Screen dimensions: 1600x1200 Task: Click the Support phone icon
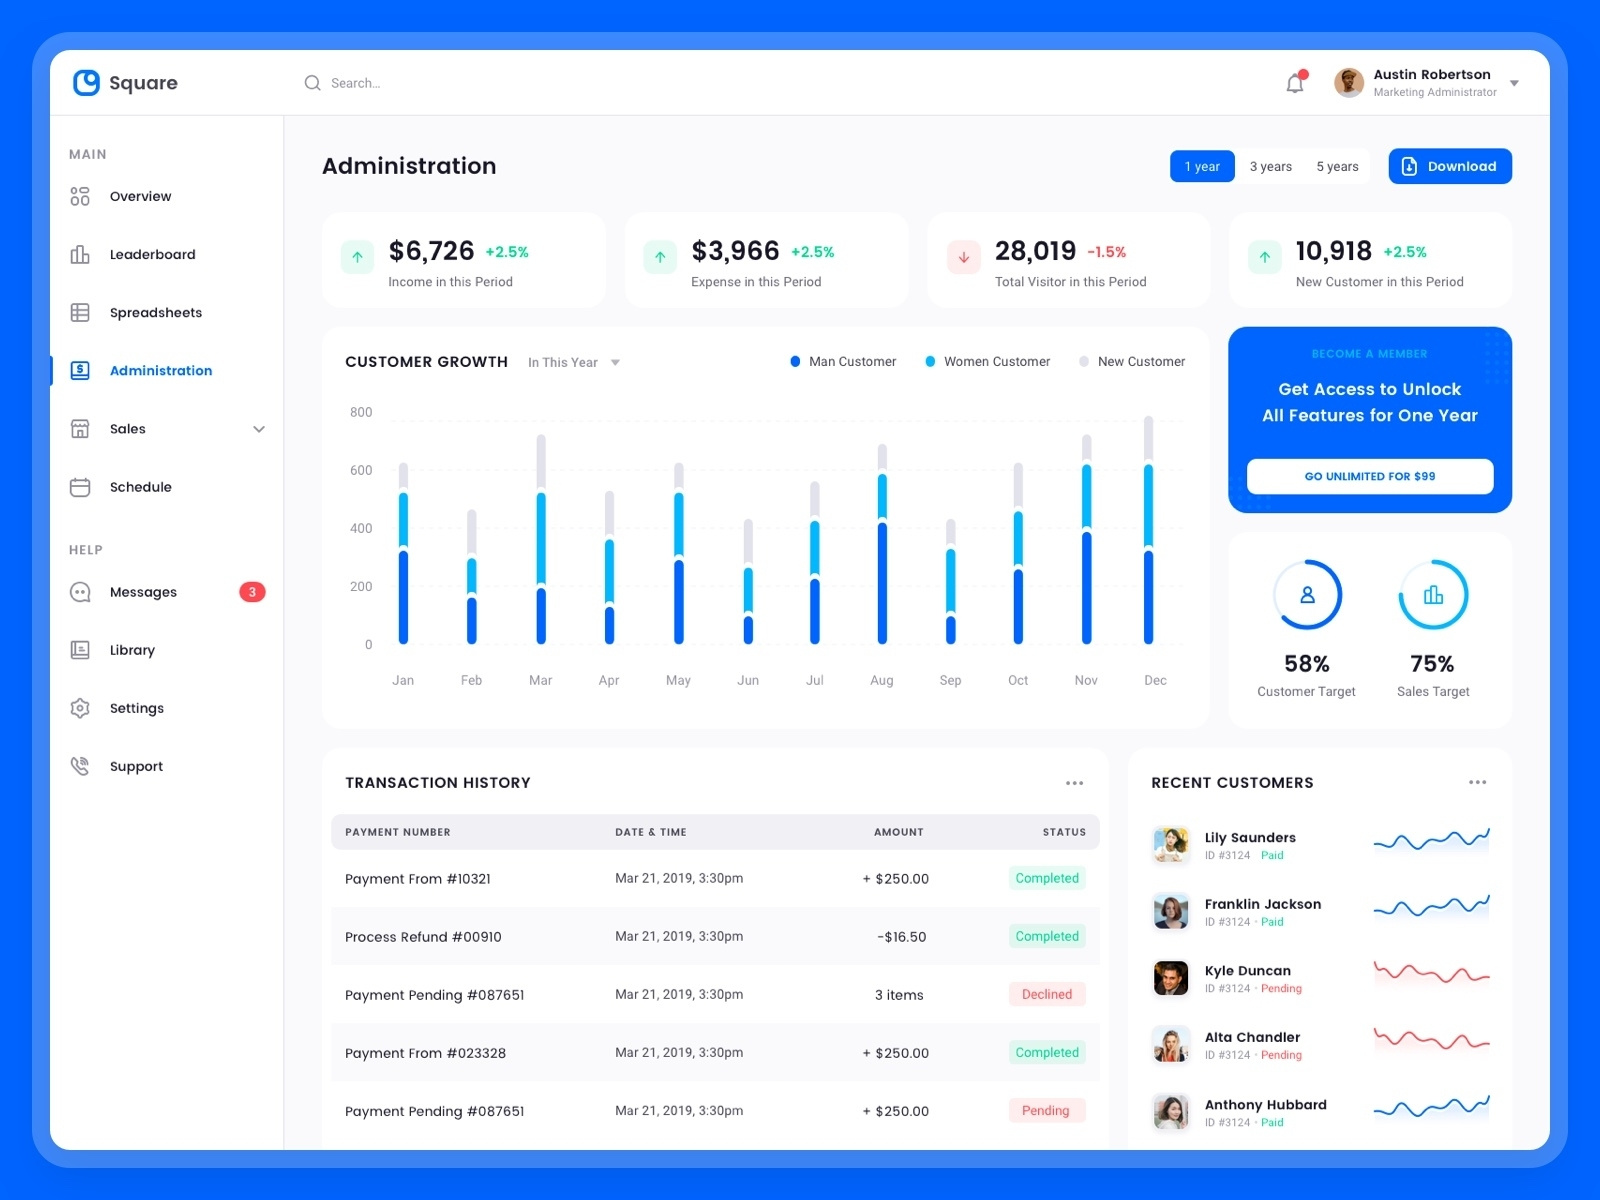tap(80, 766)
